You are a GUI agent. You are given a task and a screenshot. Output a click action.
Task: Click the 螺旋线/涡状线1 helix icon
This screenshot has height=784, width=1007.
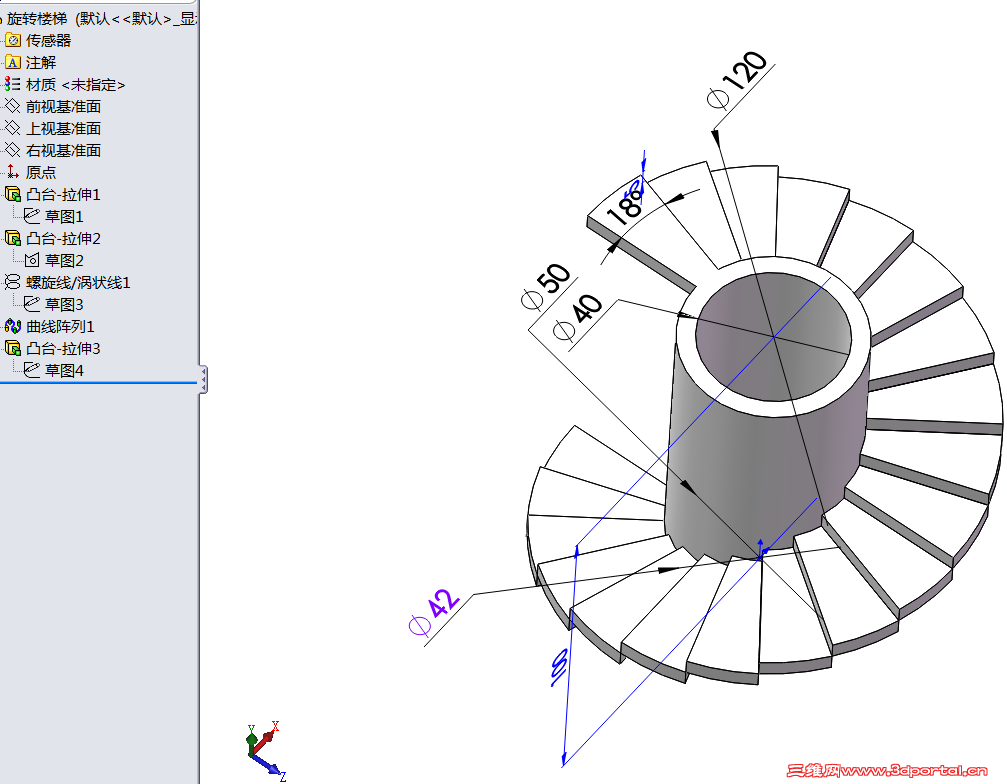[x=12, y=282]
